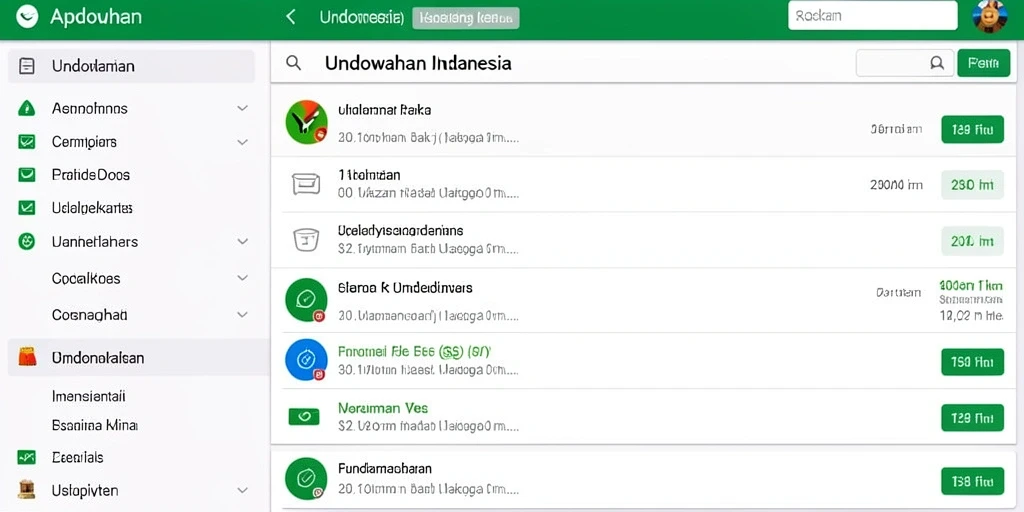Screen dimensions: 1024x512
Task: Open the 11talmaan list entry
Action: 369,175
